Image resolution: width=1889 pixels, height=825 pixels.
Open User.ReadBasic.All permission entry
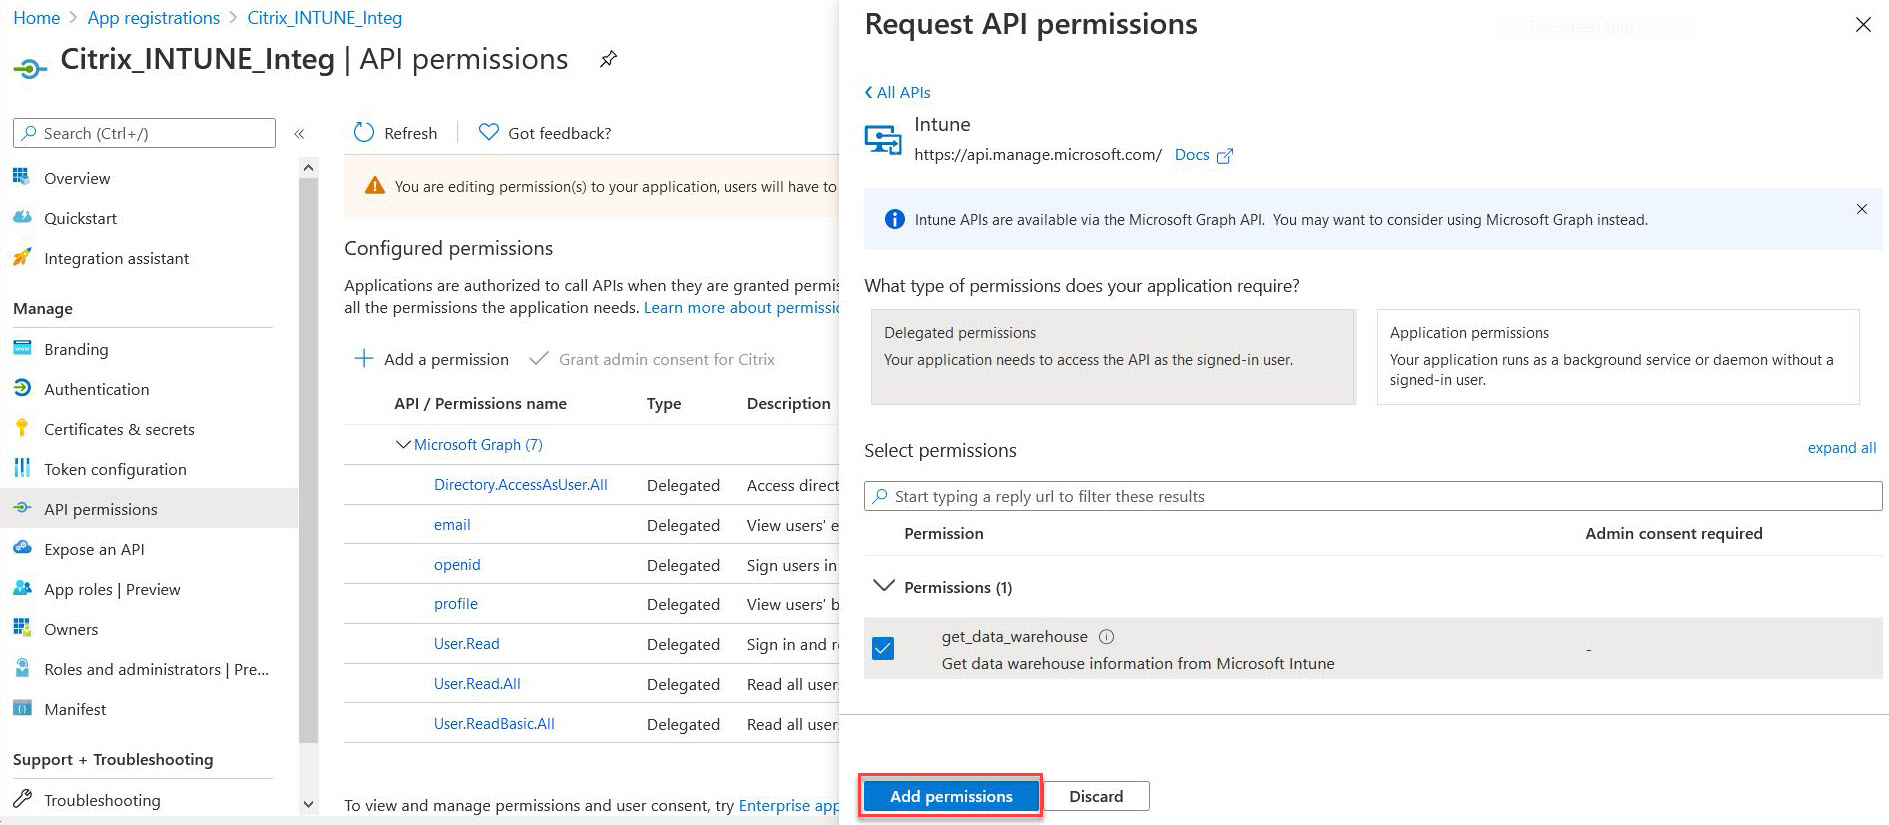click(494, 723)
